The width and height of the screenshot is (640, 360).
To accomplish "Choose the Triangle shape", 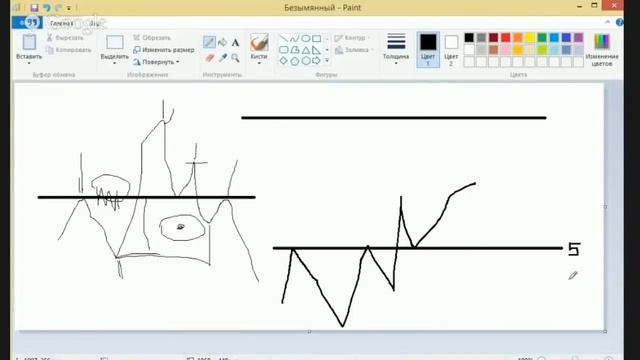I will pos(306,50).
